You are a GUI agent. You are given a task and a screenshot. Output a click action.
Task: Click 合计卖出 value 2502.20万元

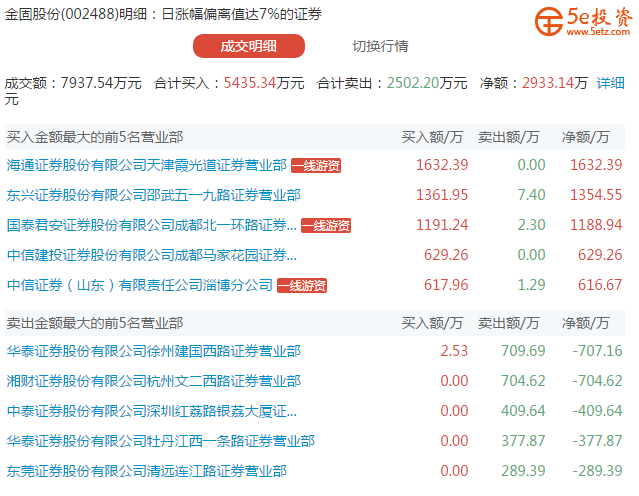(427, 83)
